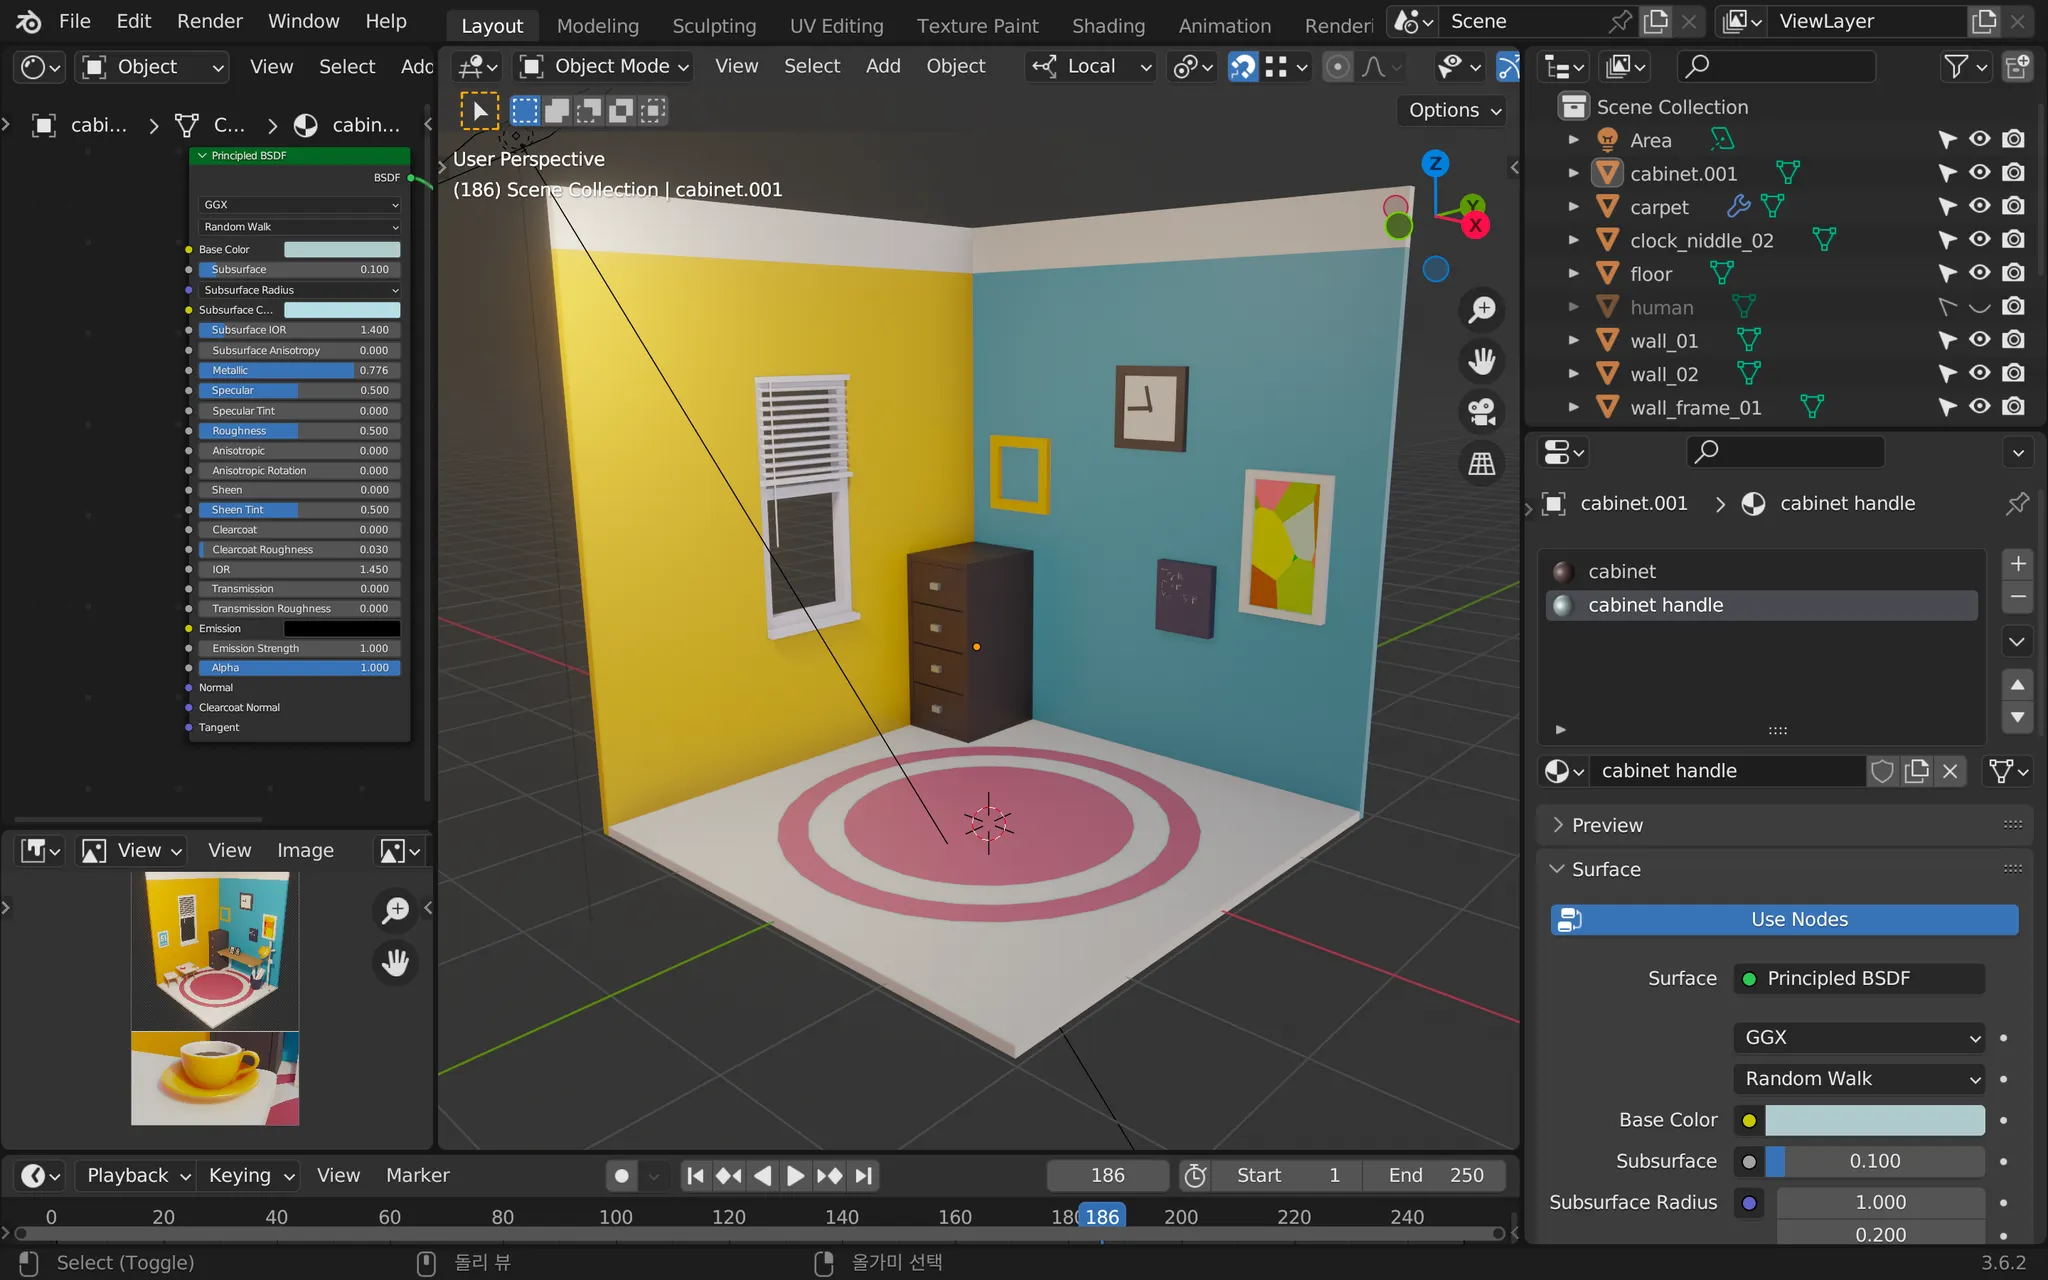Click the pan hand icon in viewport
This screenshot has height=1280, width=2048.
coord(1481,360)
